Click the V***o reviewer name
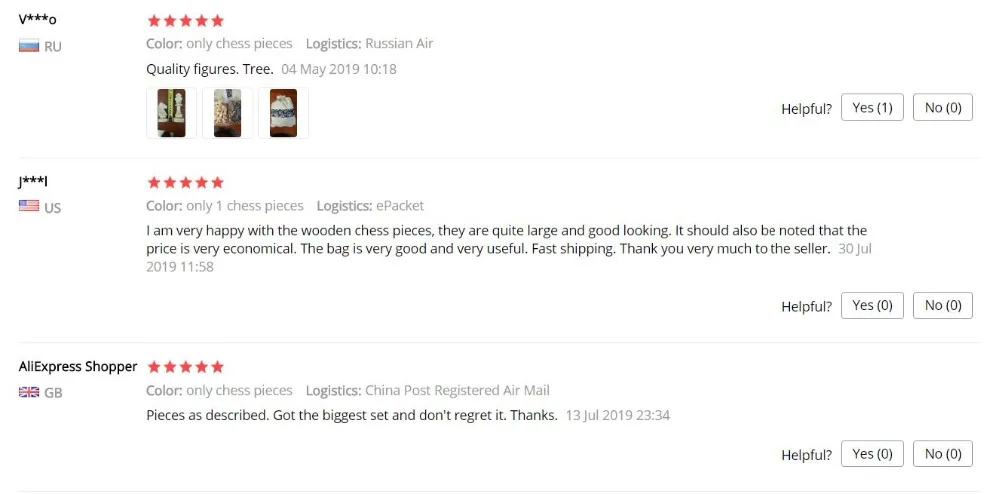The width and height of the screenshot is (1000, 494). [37, 18]
